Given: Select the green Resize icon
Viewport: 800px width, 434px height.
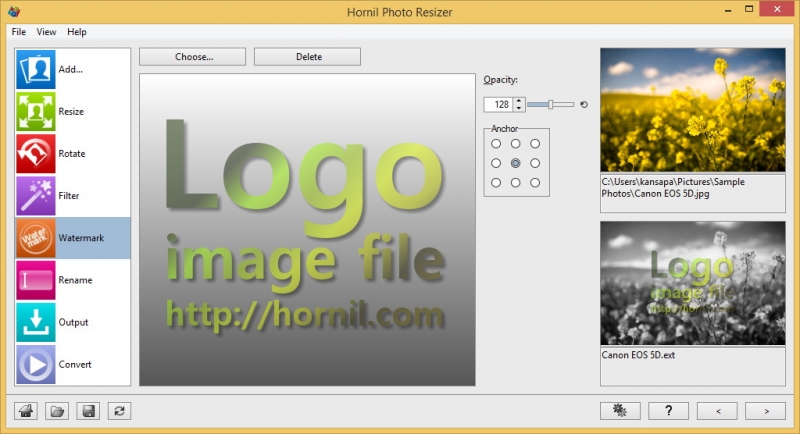Looking at the screenshot, I should click(36, 112).
